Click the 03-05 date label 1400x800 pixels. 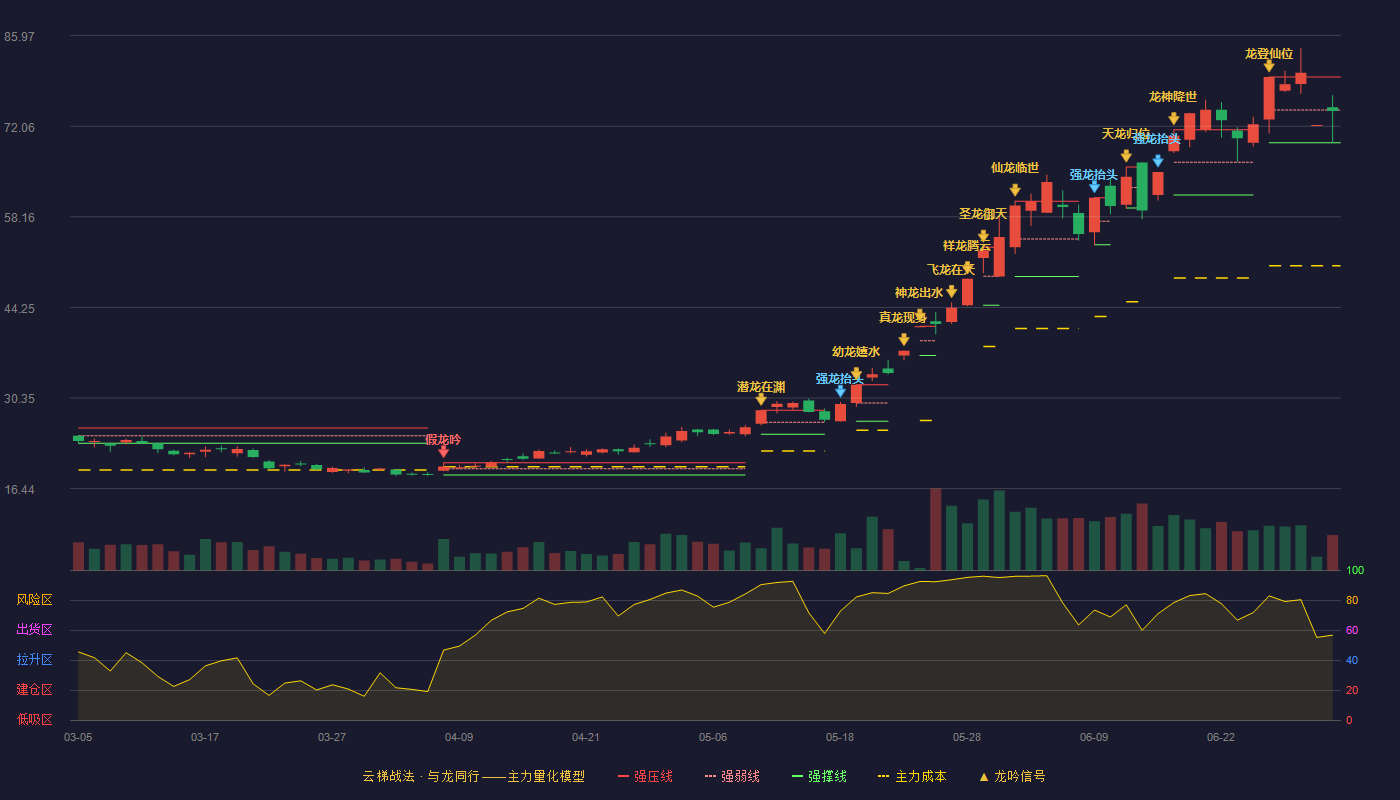pos(78,737)
